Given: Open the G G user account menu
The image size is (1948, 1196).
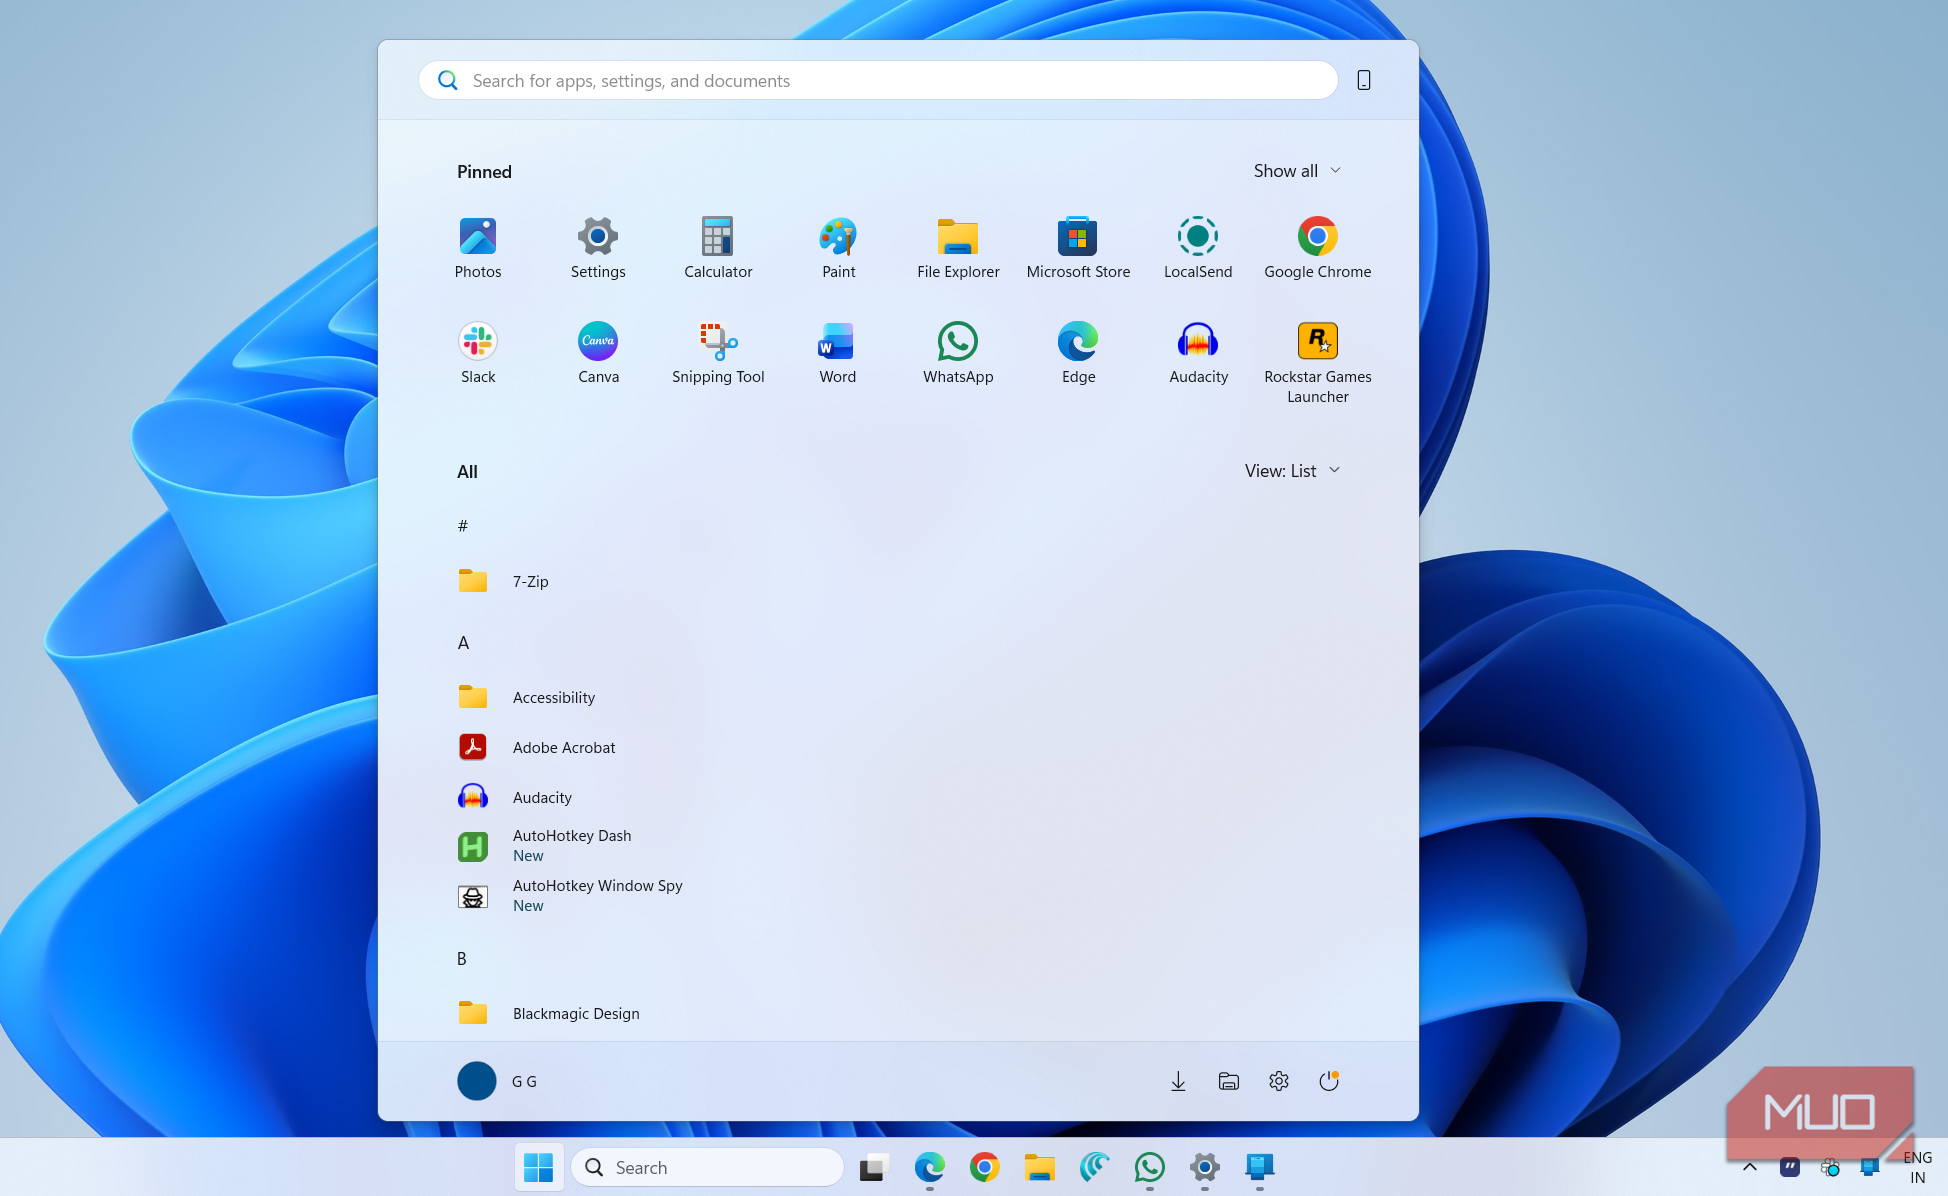Looking at the screenshot, I should pos(498,1081).
